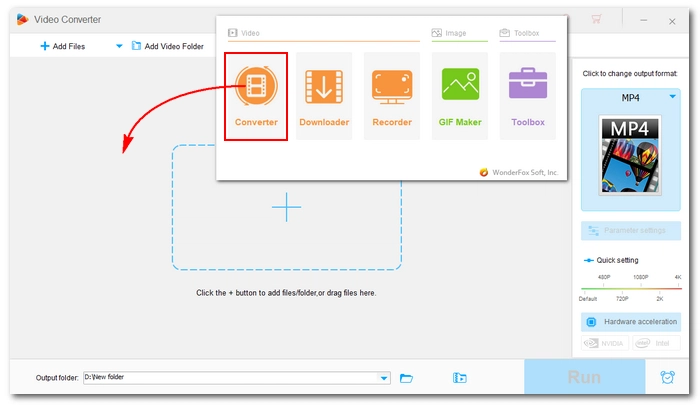The width and height of the screenshot is (700, 405).
Task: Select the Video section tab
Action: point(244,33)
